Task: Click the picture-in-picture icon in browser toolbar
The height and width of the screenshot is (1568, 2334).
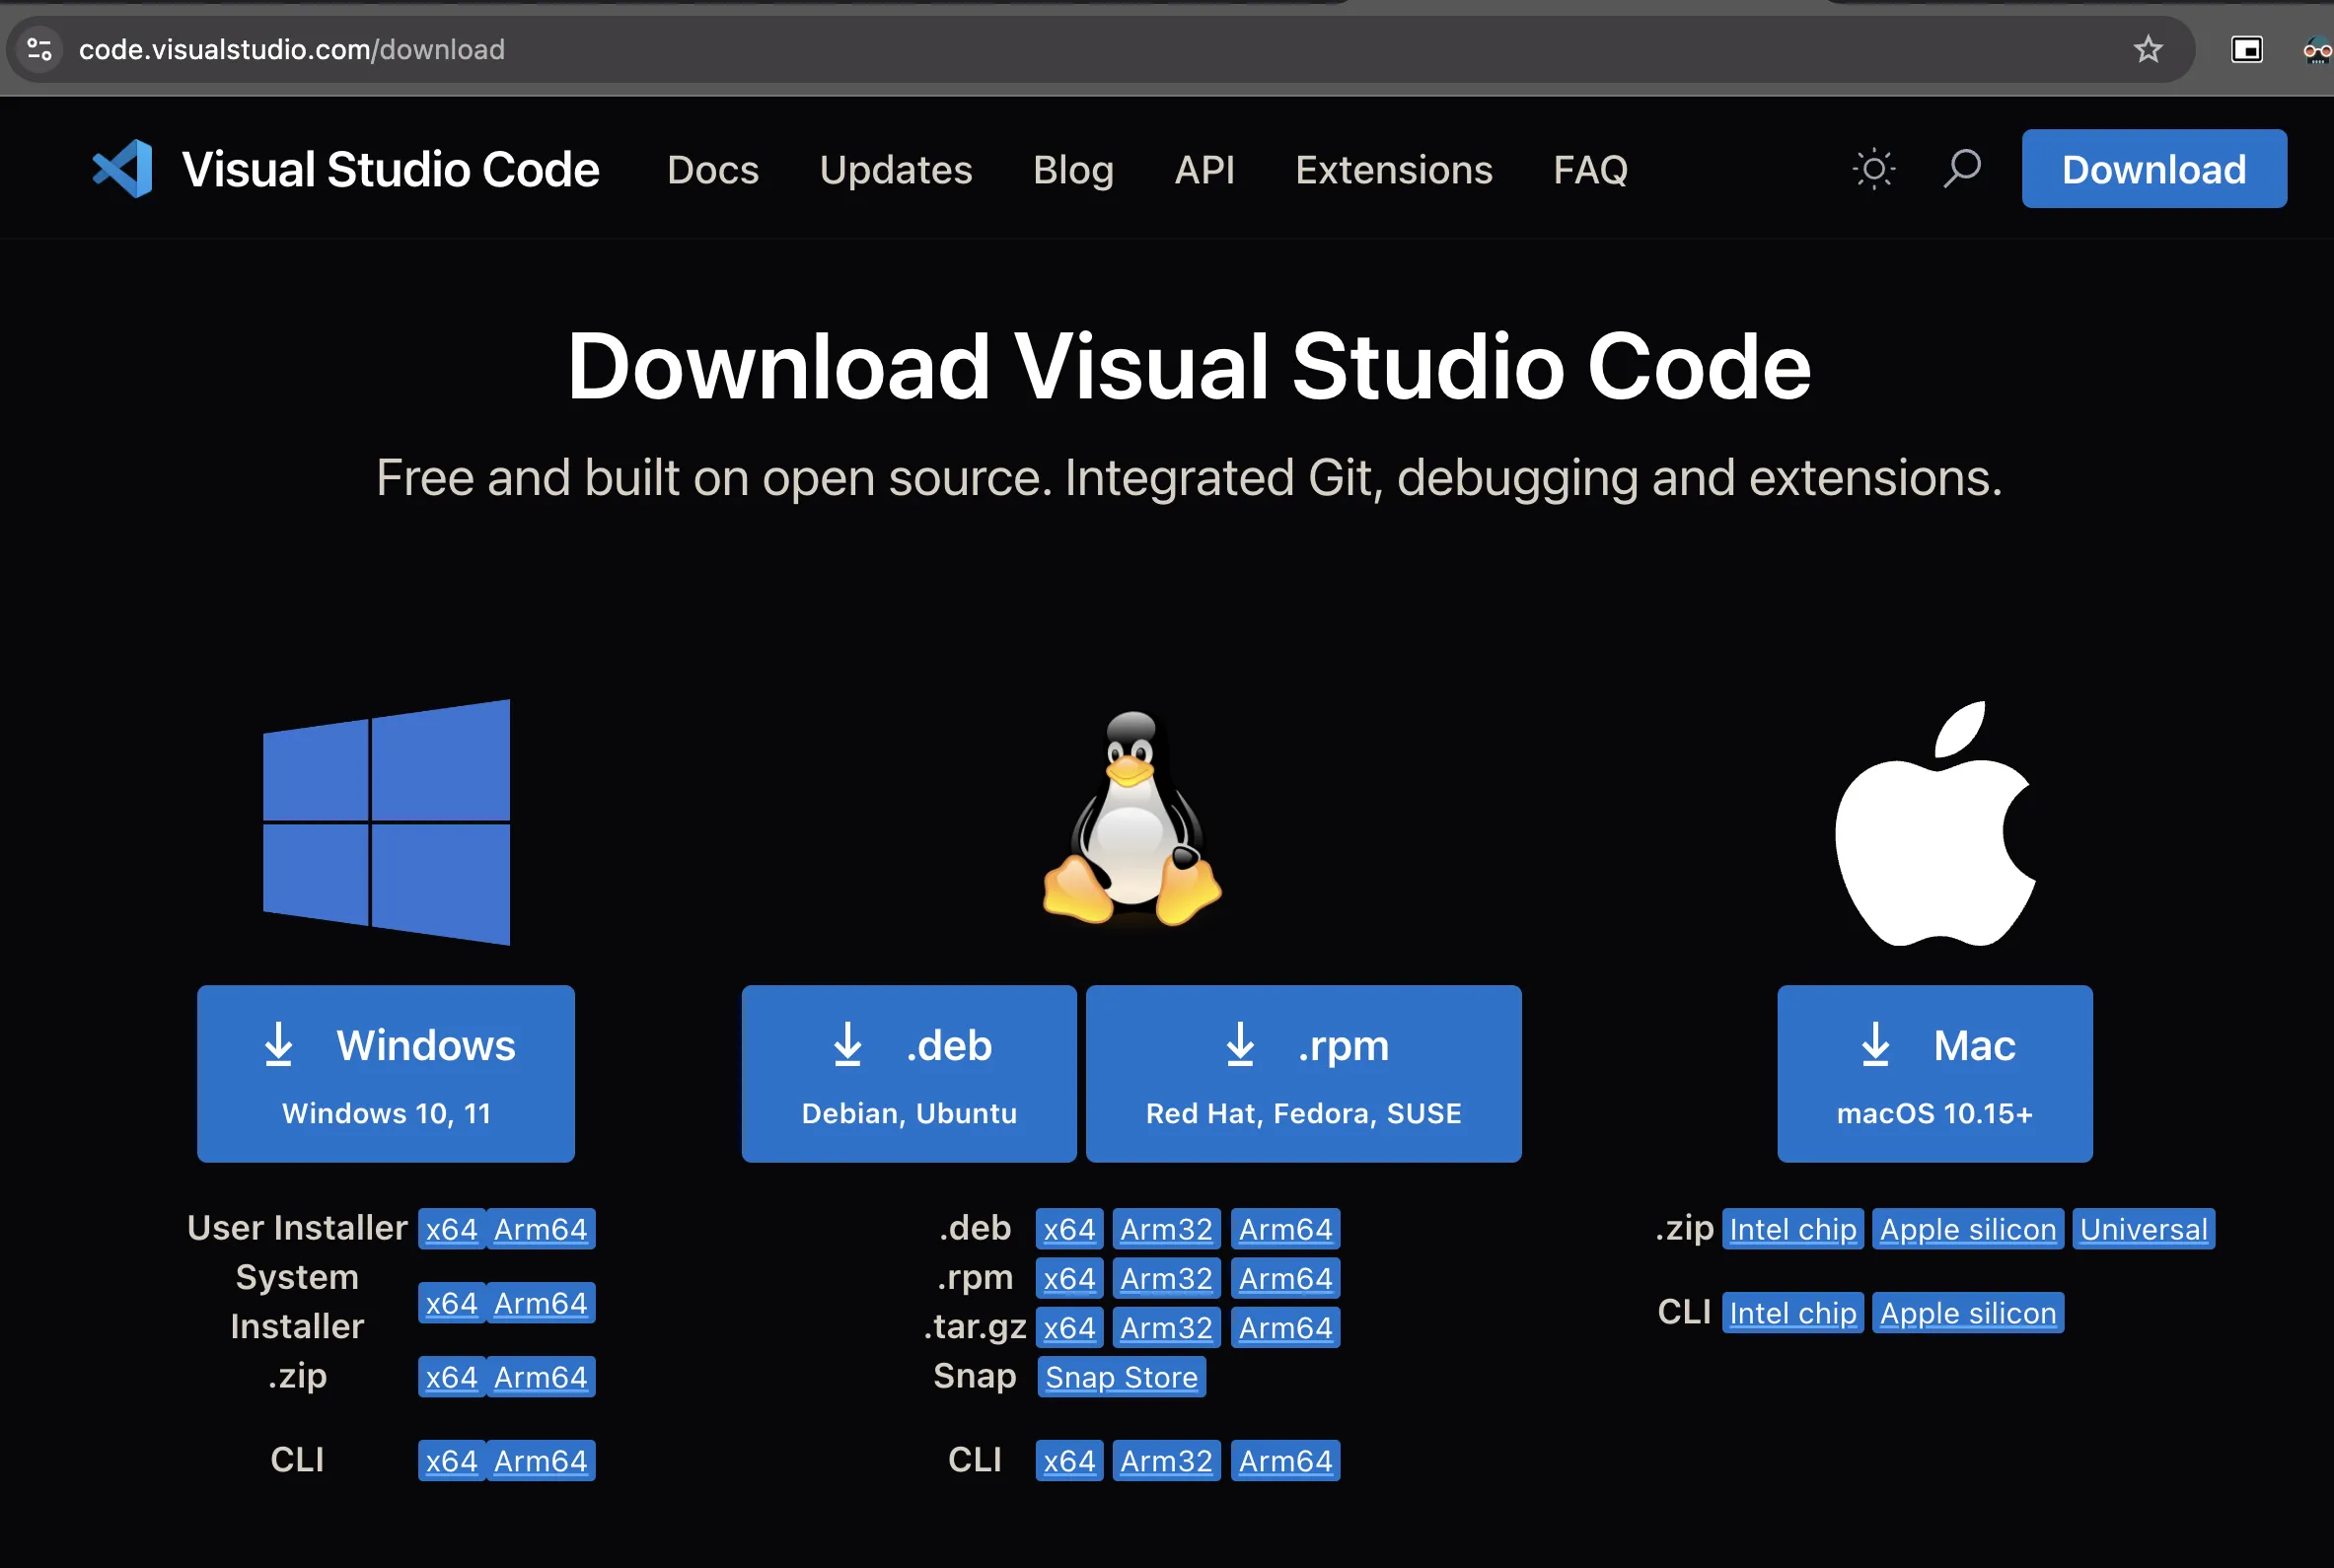Action: (2247, 49)
